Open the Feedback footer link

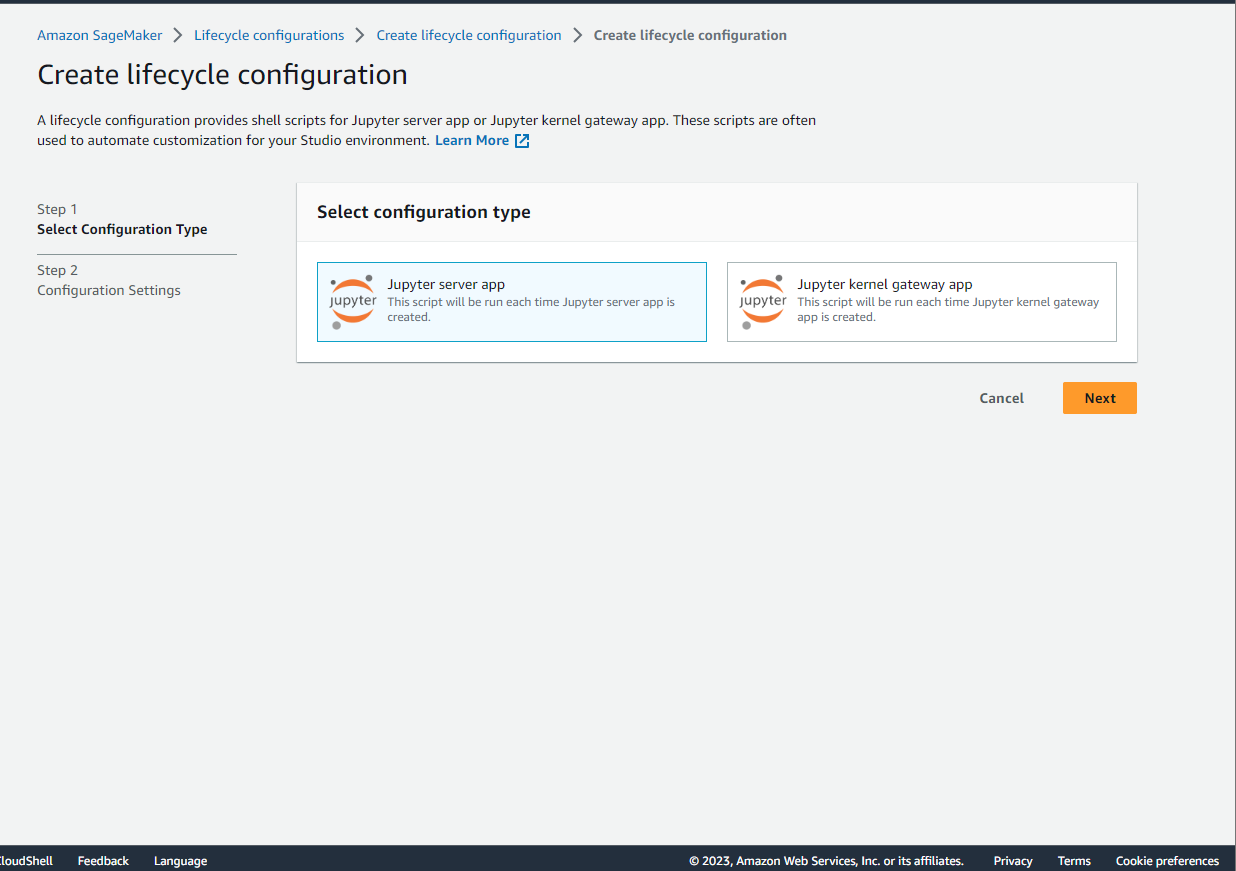coord(103,861)
